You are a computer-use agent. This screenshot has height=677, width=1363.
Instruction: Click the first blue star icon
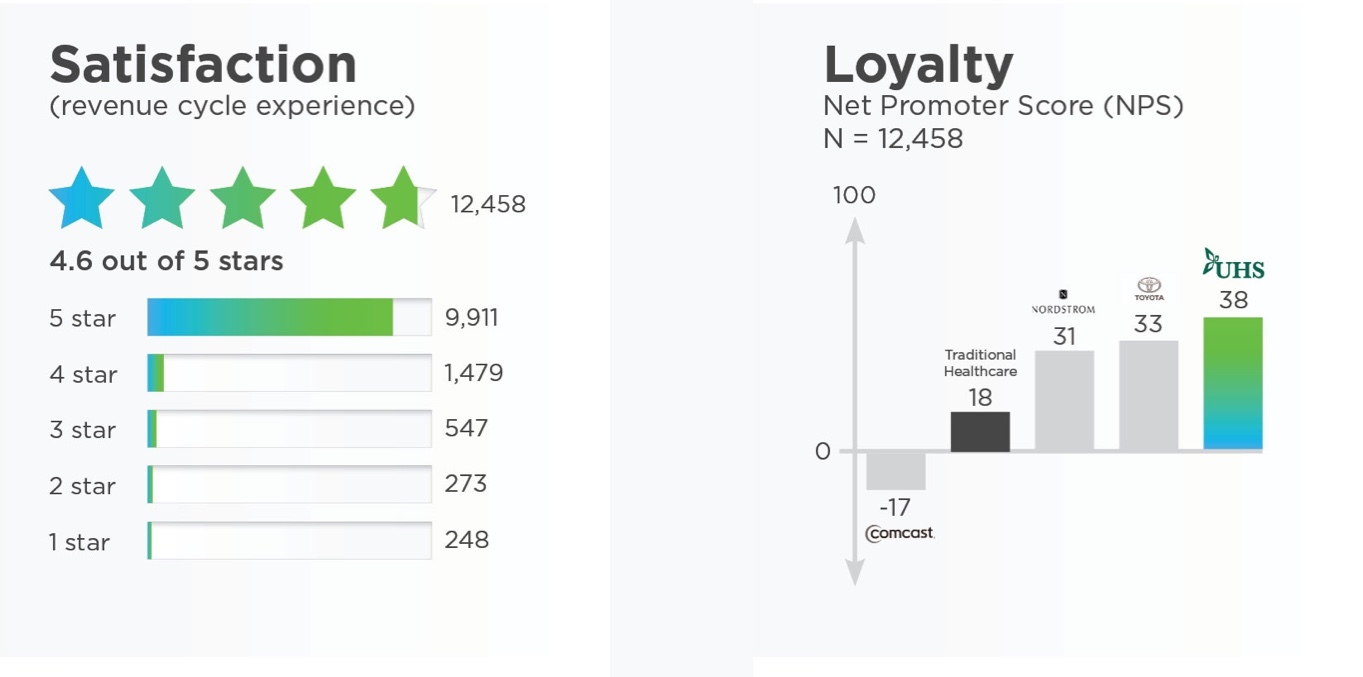point(82,199)
